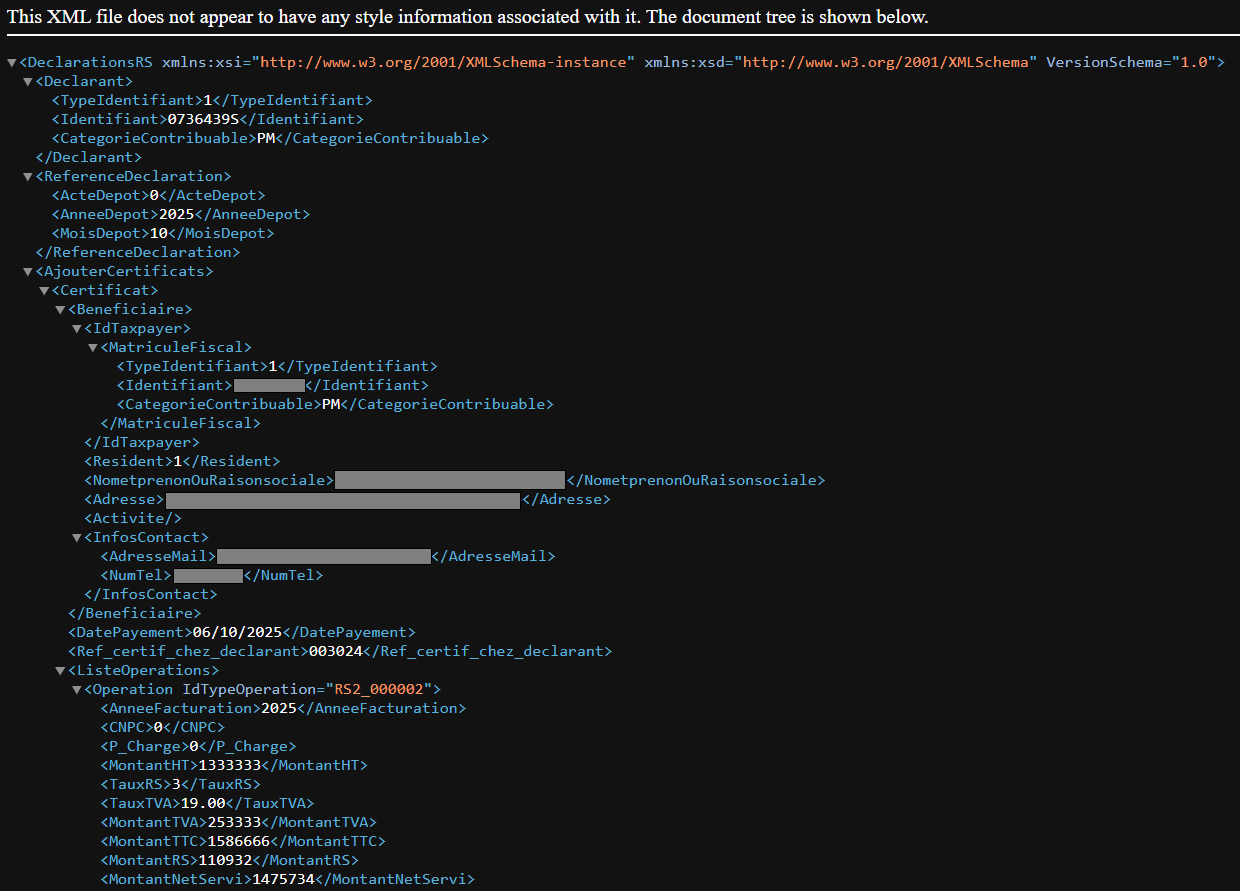Click the DatePayement value 06/10/2025

[238, 633]
